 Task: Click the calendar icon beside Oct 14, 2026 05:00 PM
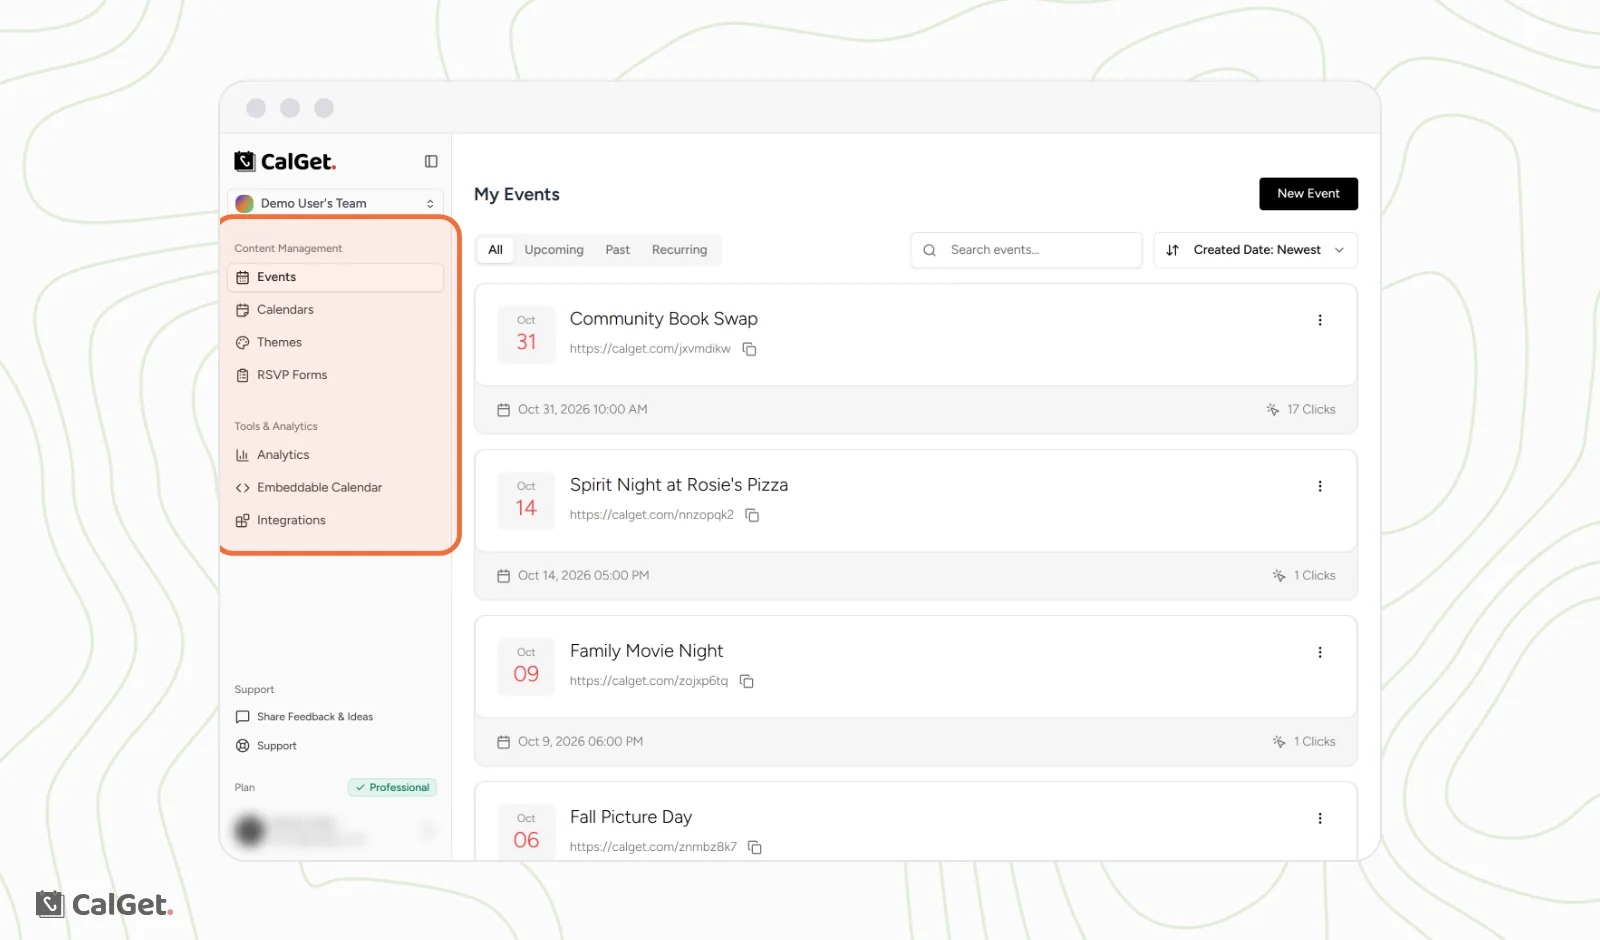(504, 576)
